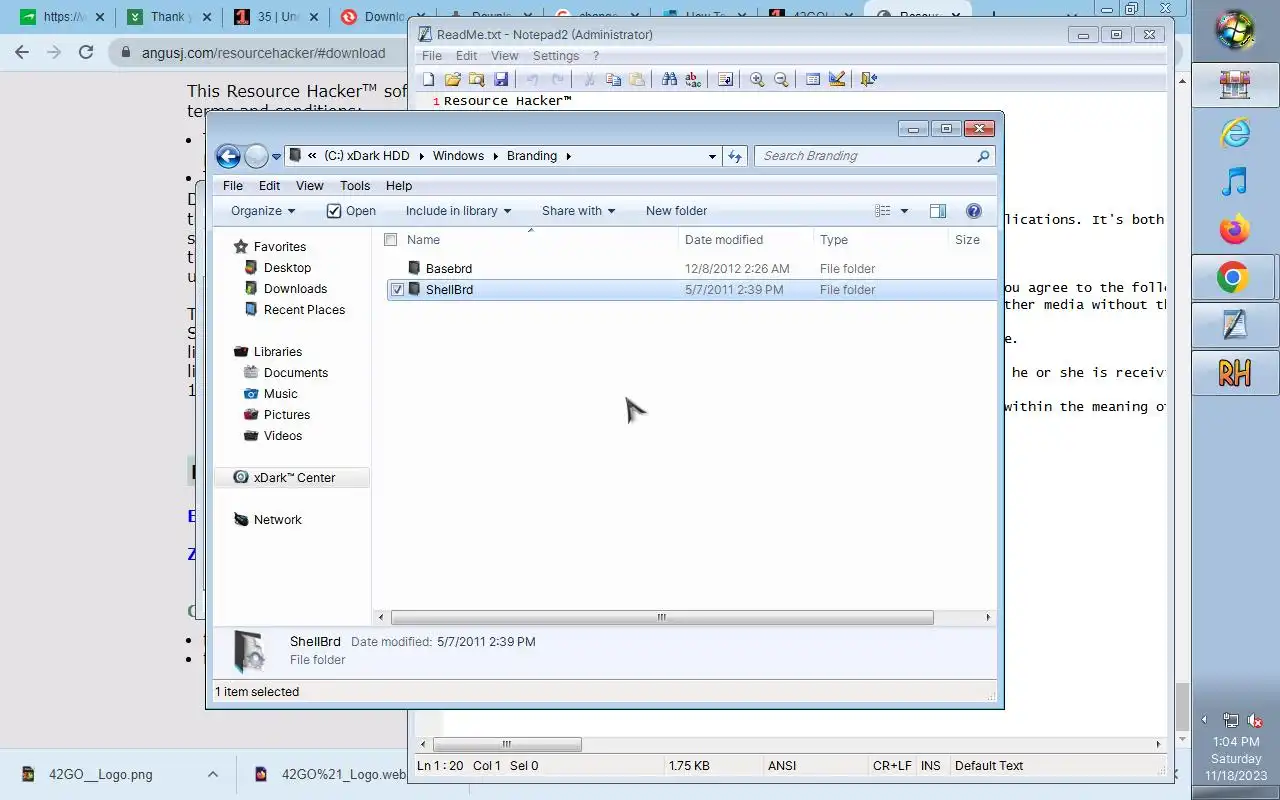Click the Customize Schemes icon in Notepad2
This screenshot has height=800, width=1280.
pos(837,79)
